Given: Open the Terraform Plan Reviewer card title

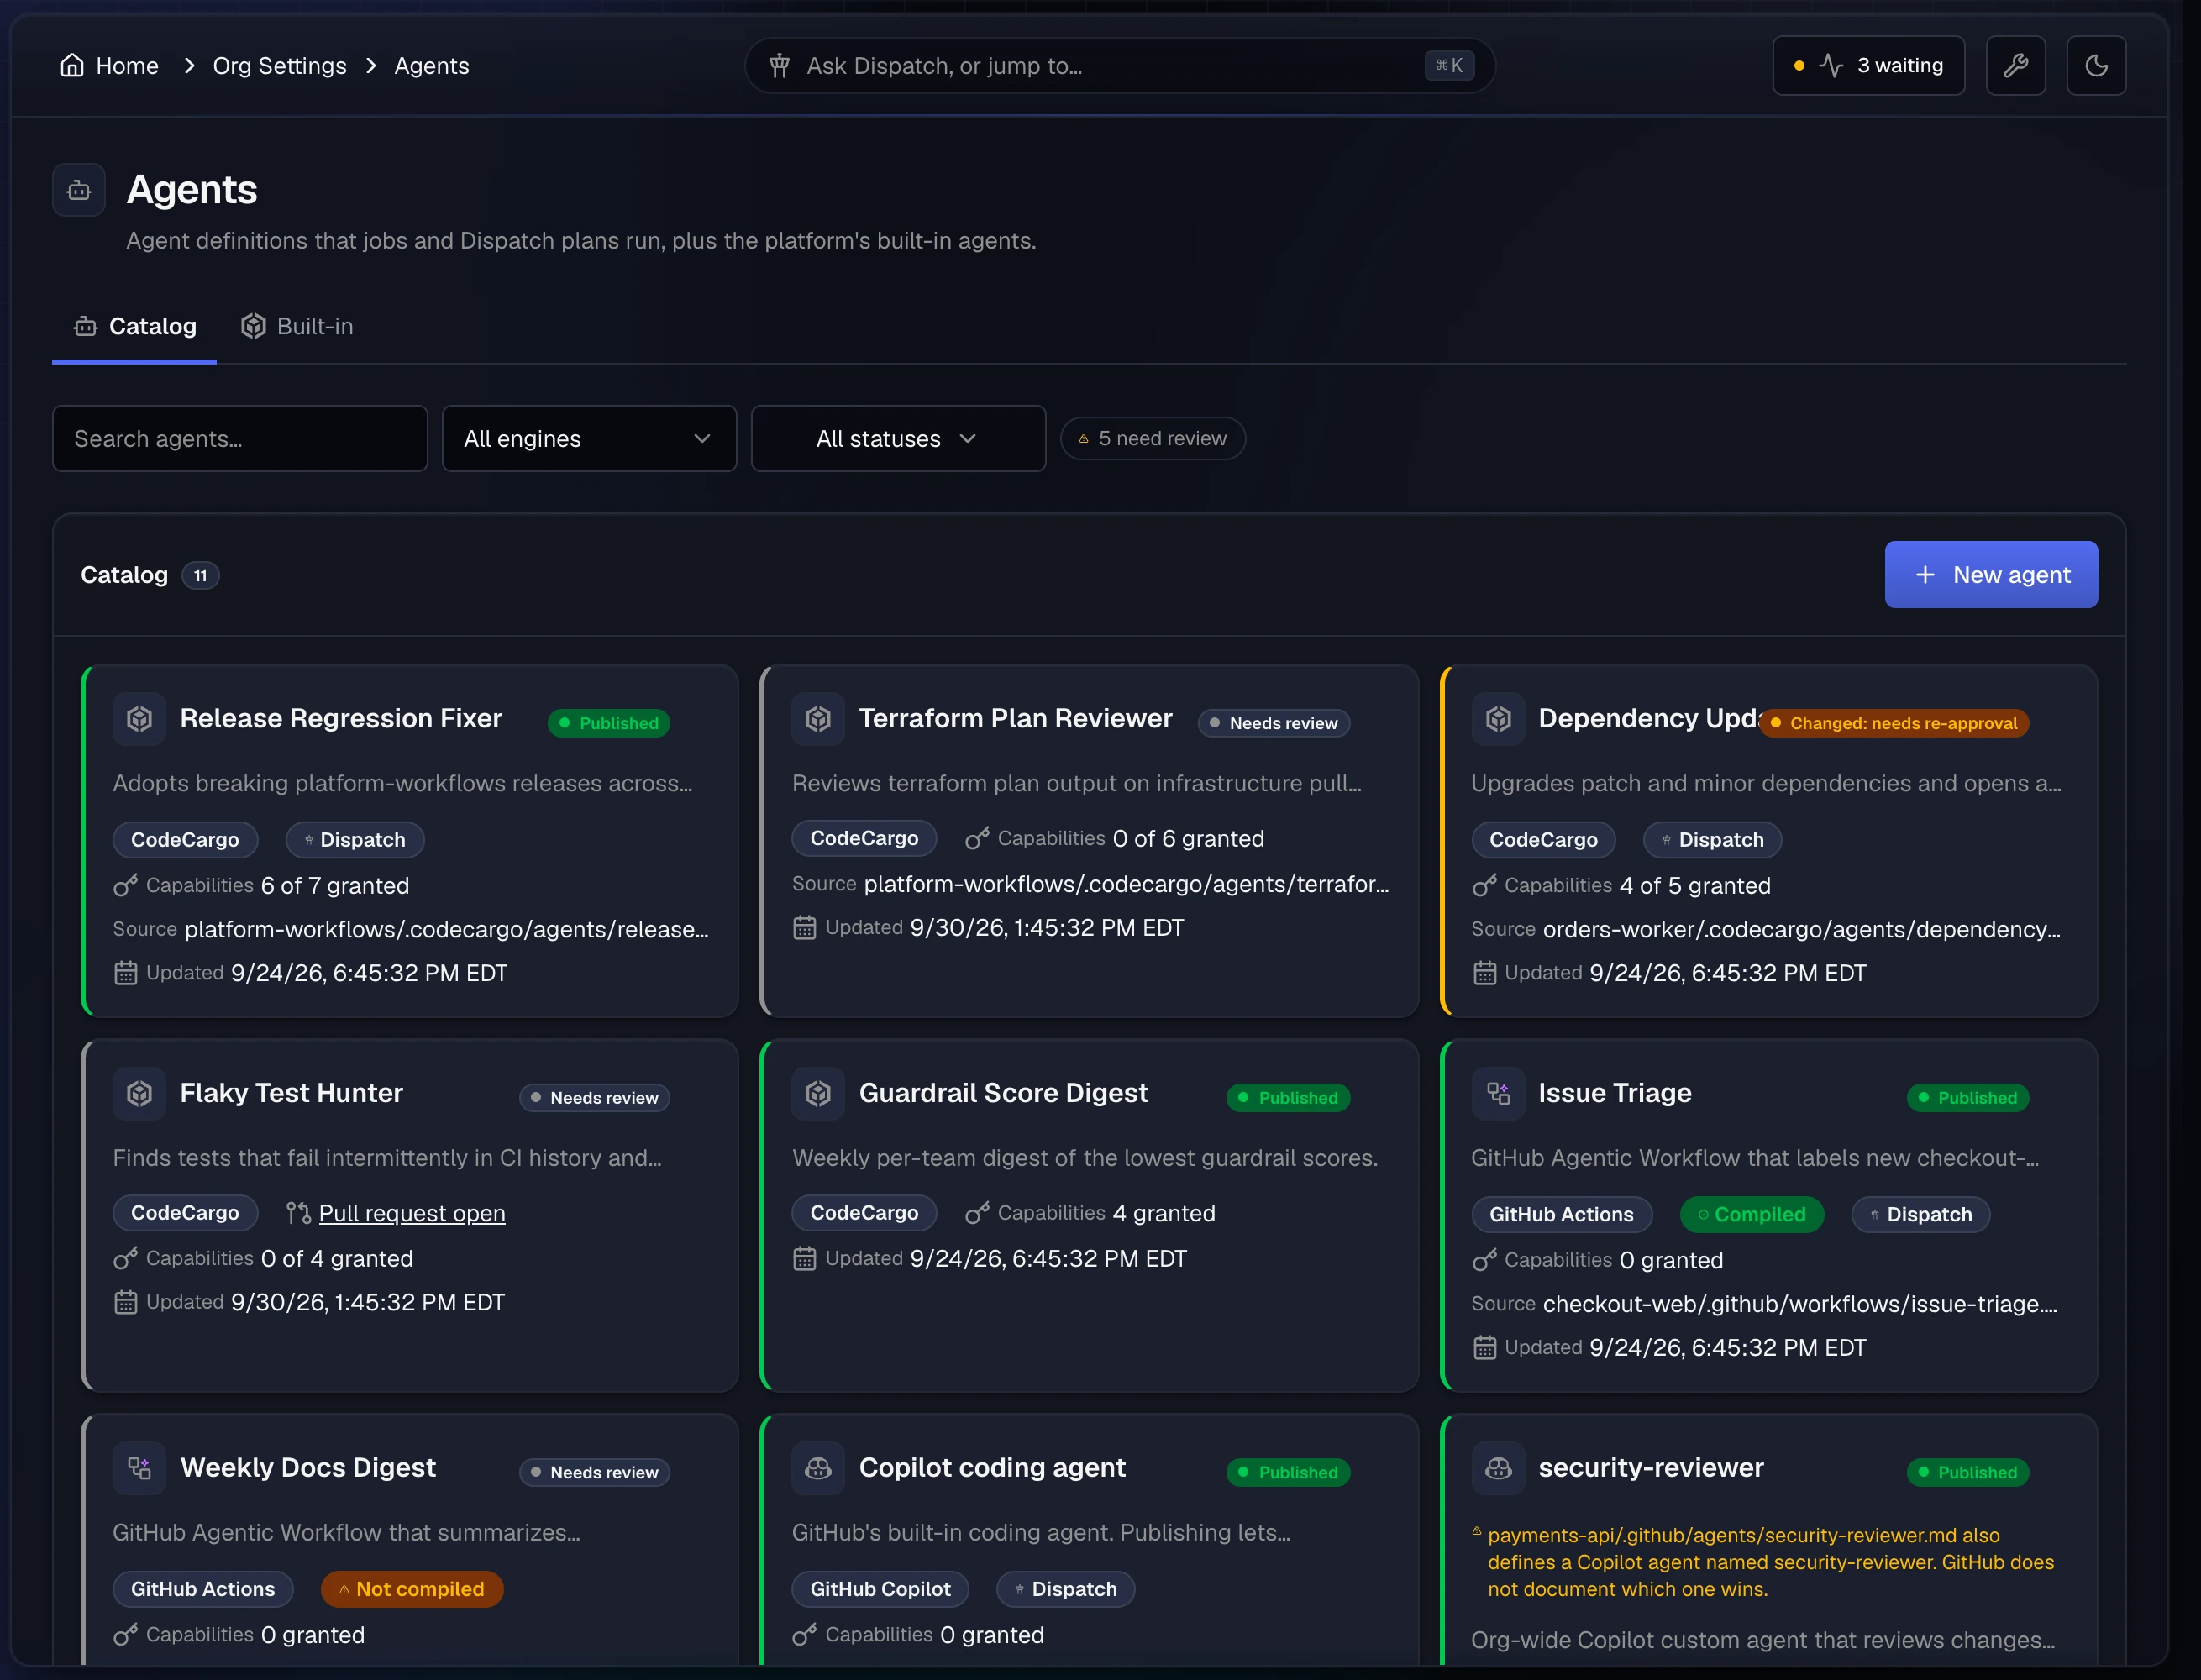Looking at the screenshot, I should click(1015, 719).
